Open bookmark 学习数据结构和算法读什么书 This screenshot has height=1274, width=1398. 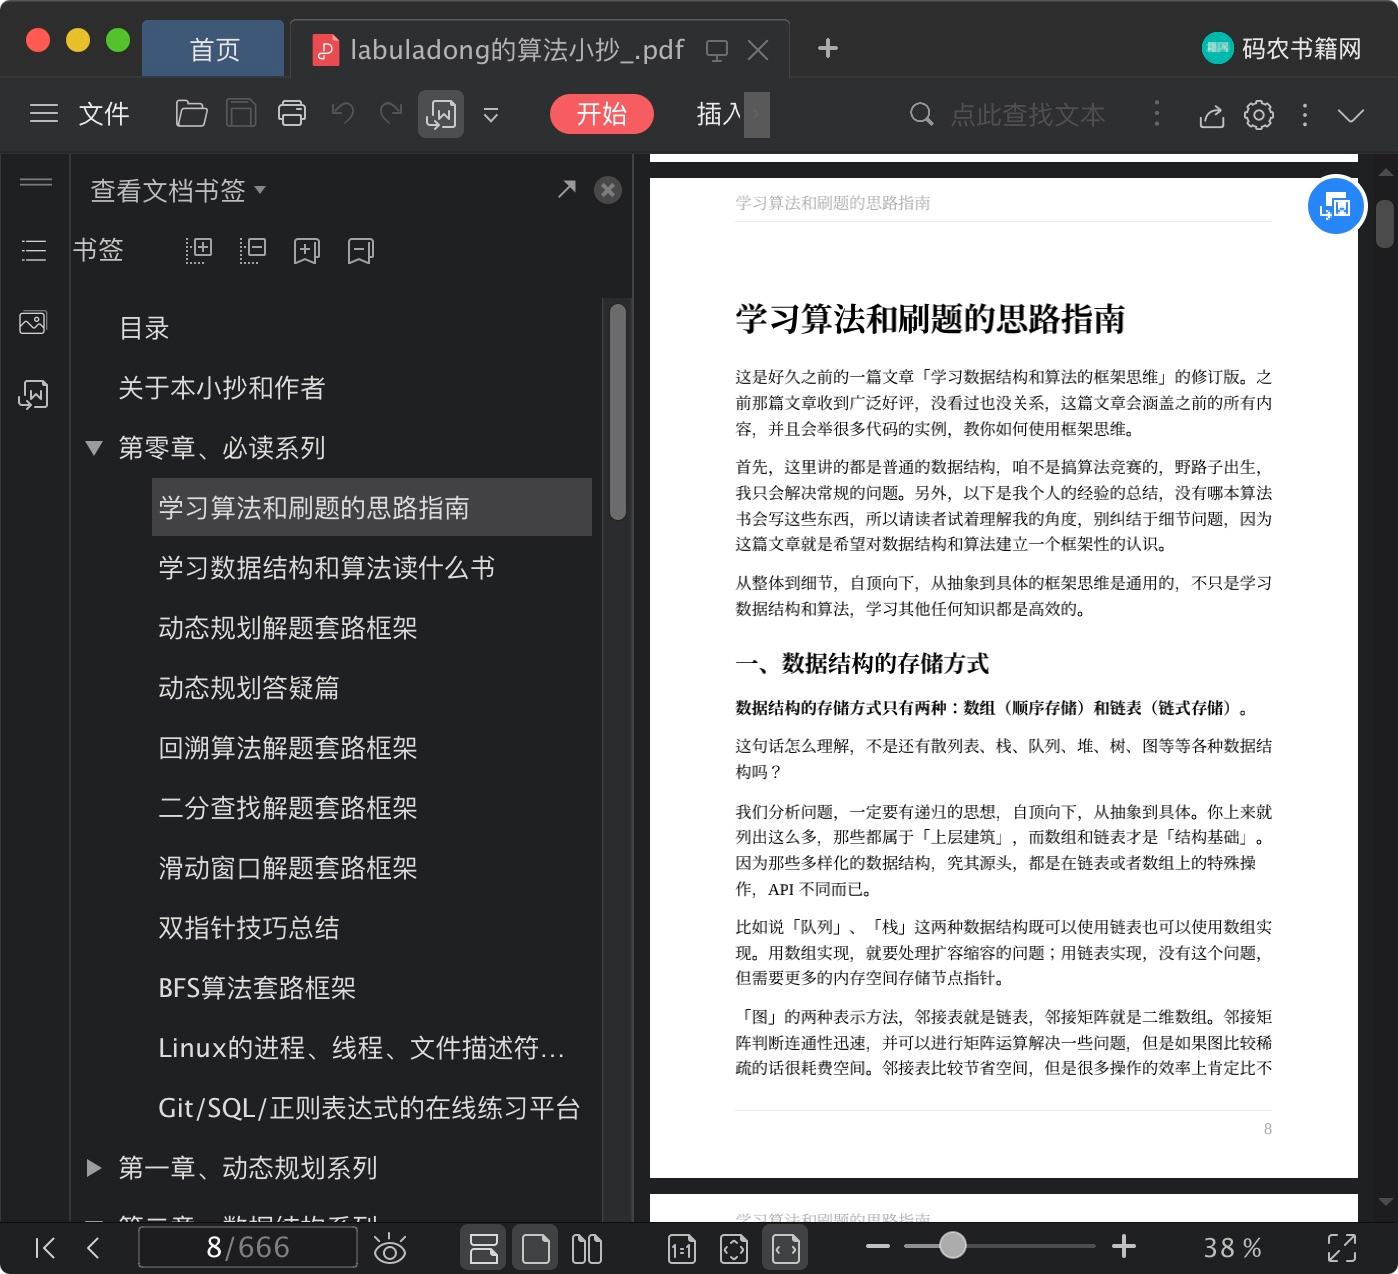327,568
